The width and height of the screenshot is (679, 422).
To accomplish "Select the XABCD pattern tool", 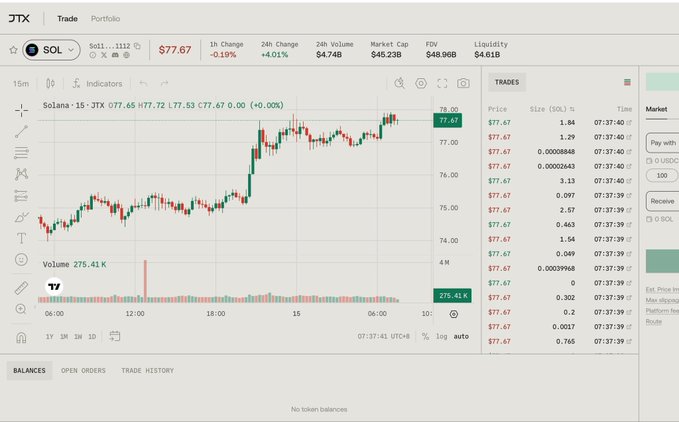I will (21, 174).
